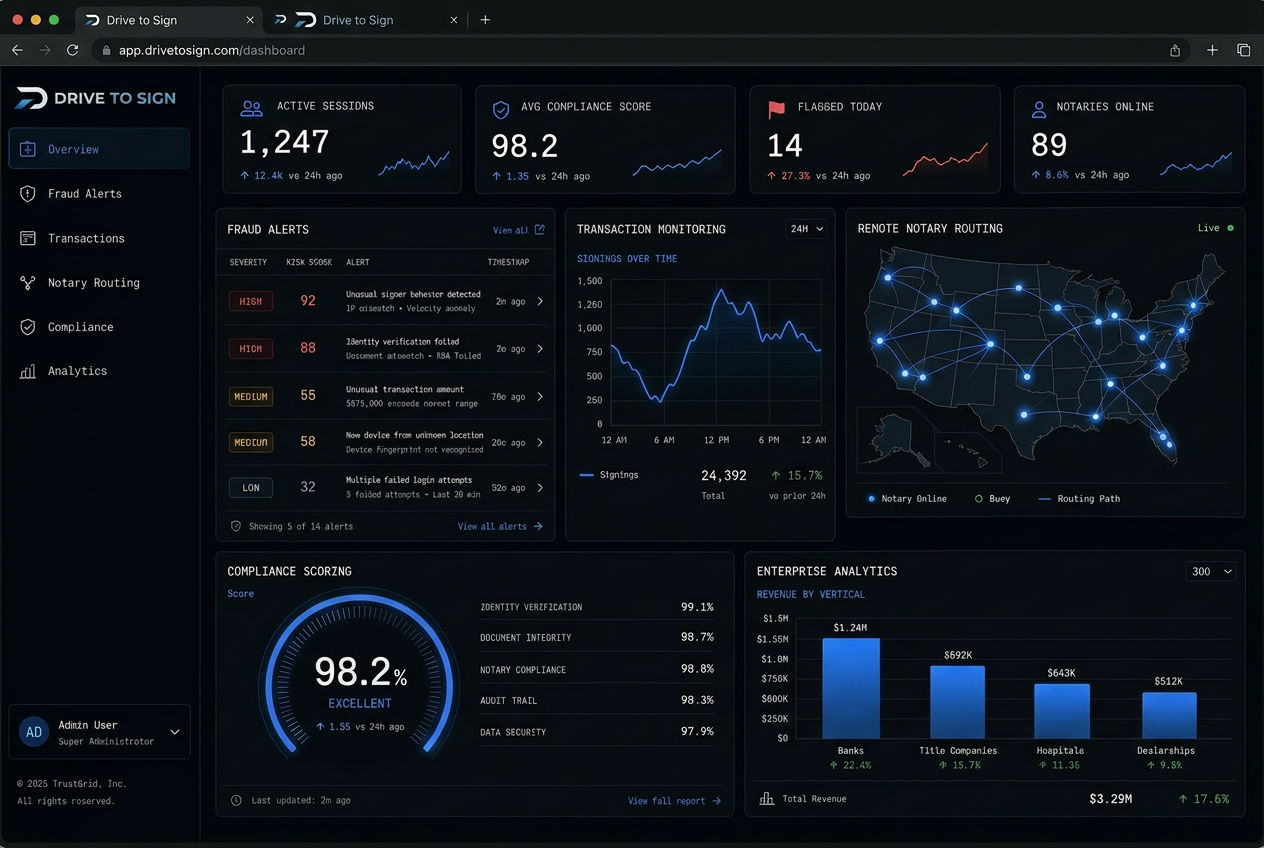The width and height of the screenshot is (1264, 848).
Task: Open the 300 dropdown in Enterprise Analytics
Action: pos(1211,572)
